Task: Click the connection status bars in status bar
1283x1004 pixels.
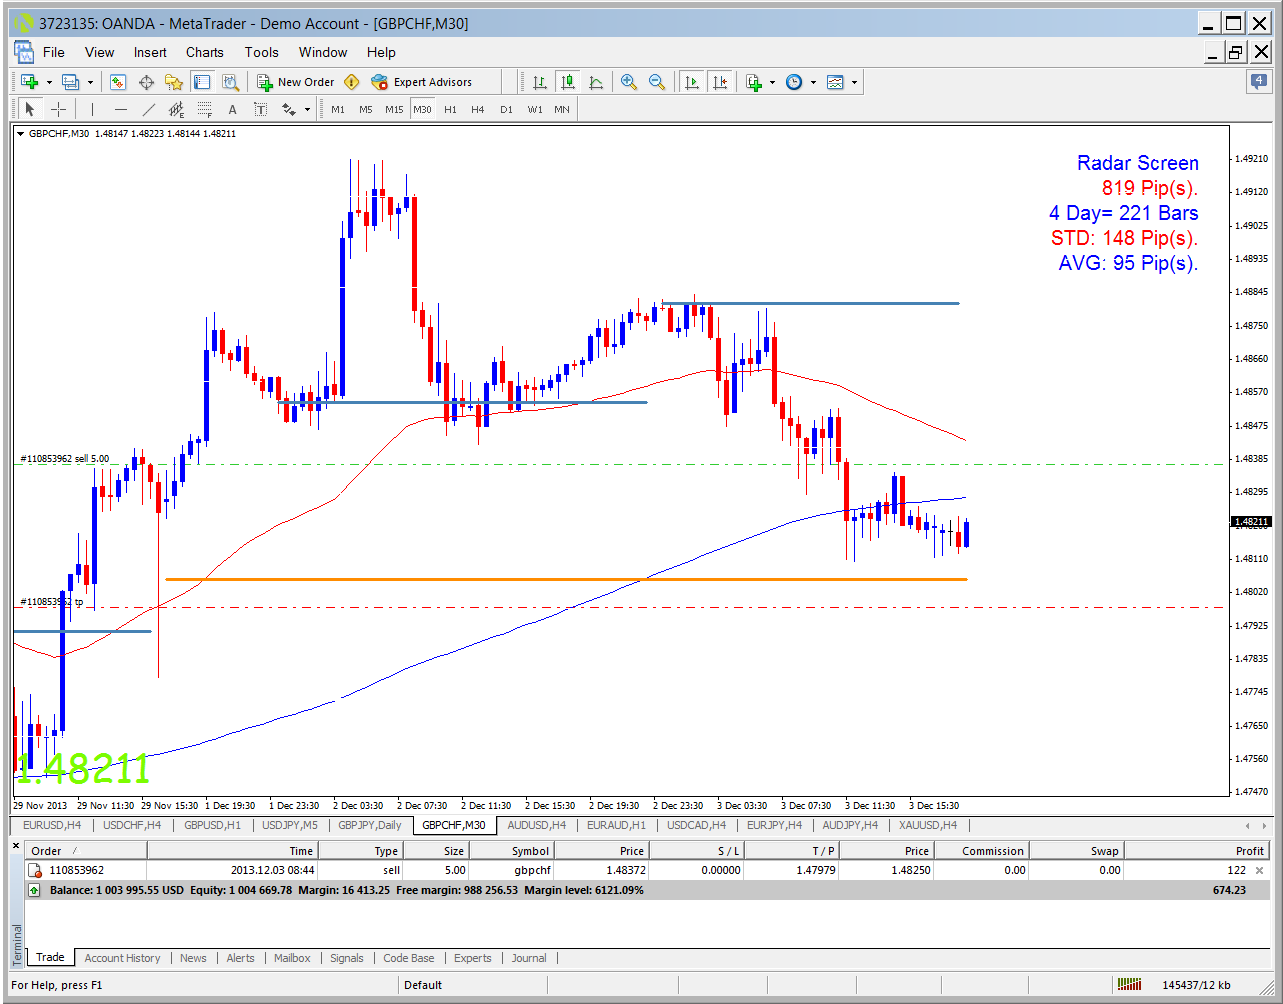Action: pos(1130,985)
